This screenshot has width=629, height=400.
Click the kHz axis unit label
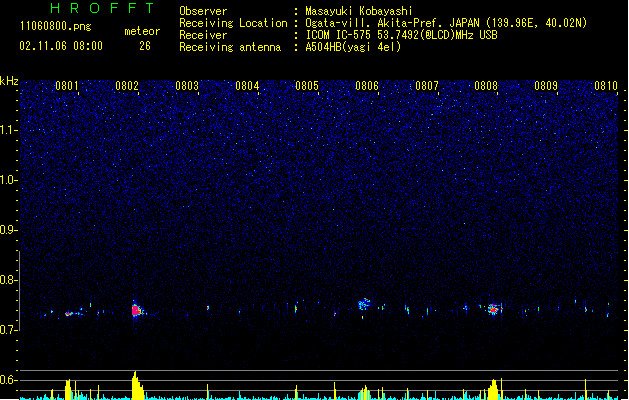click(x=9, y=81)
